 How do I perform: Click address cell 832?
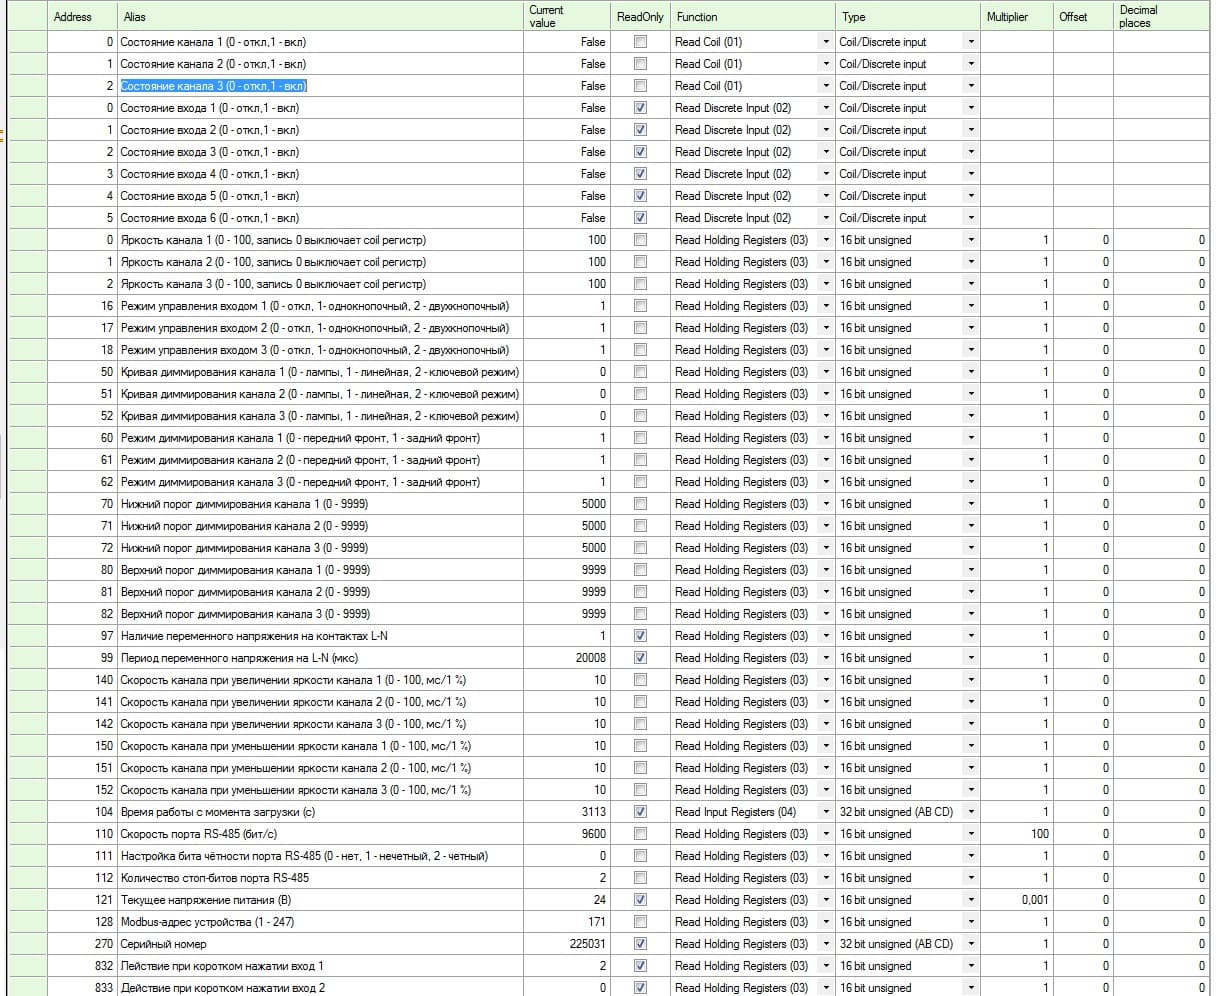click(x=82, y=966)
